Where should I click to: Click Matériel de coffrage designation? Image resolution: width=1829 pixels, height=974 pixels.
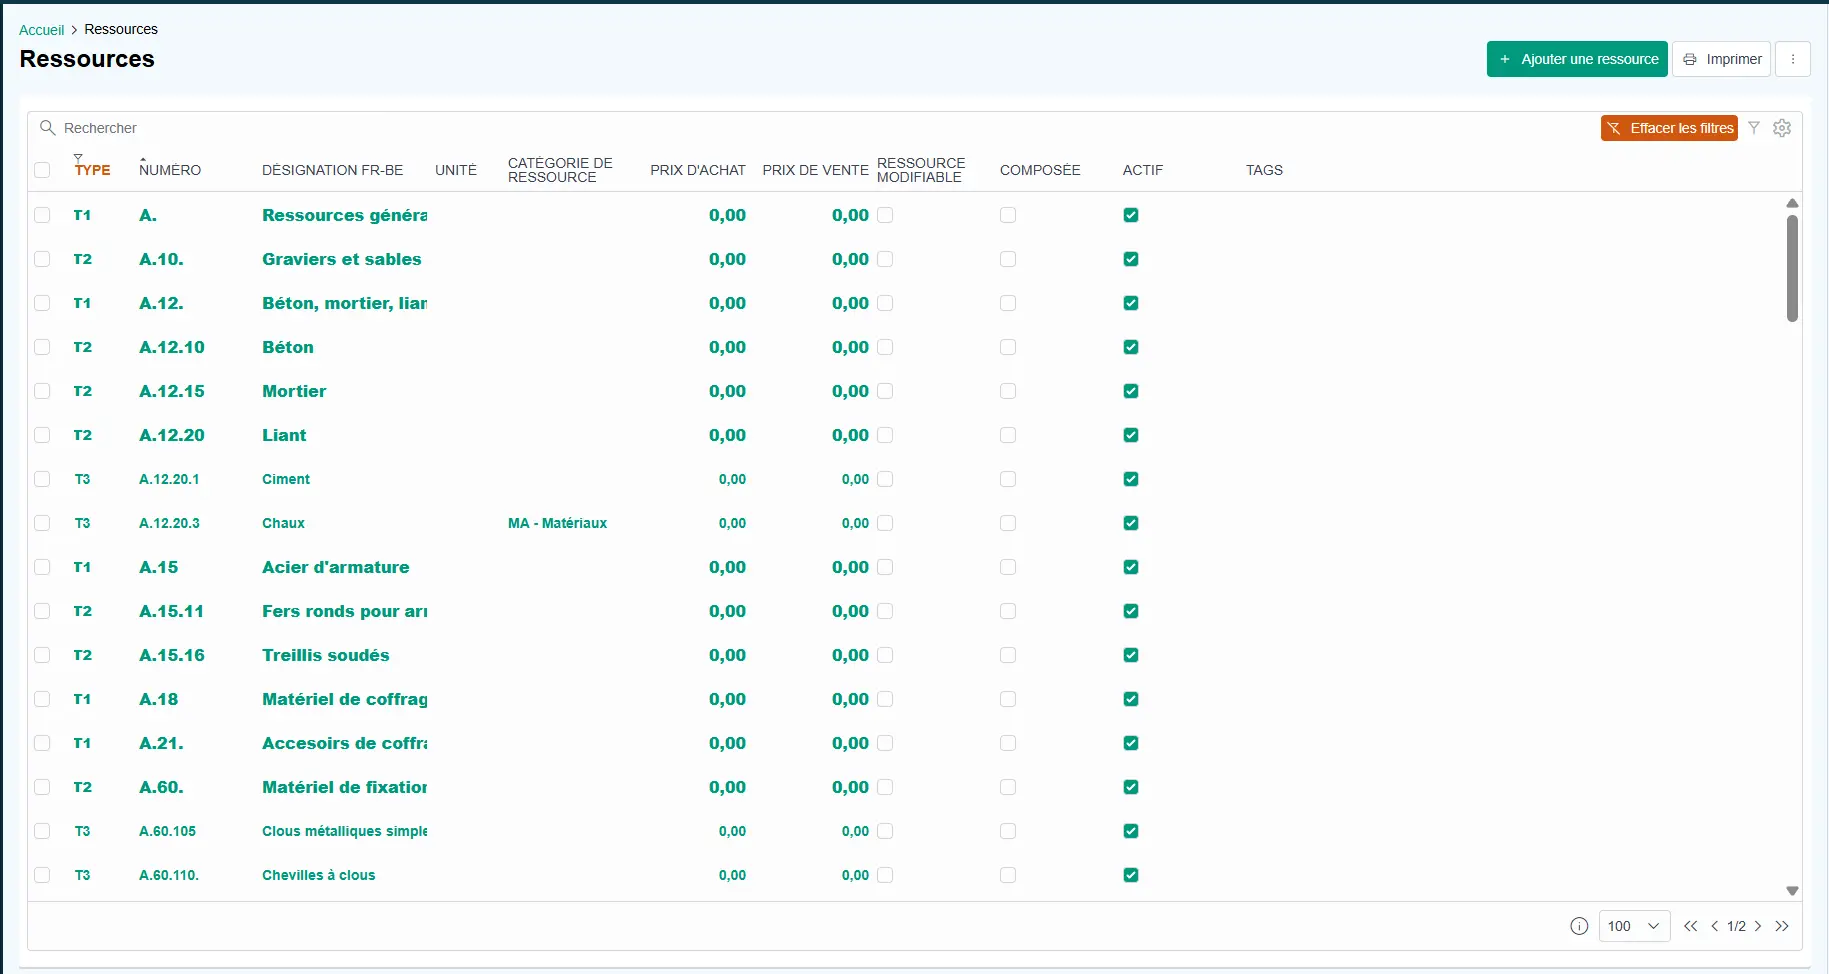pyautogui.click(x=344, y=699)
